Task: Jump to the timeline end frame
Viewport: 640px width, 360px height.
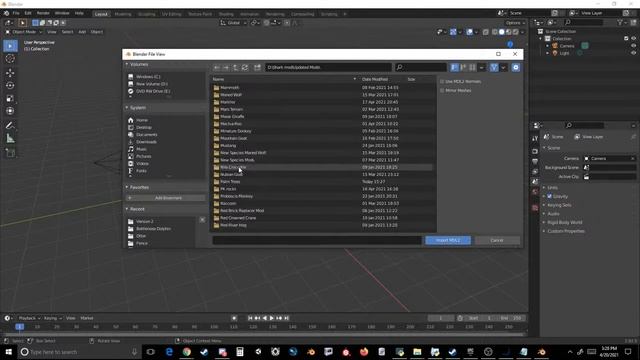Action: click(287, 318)
